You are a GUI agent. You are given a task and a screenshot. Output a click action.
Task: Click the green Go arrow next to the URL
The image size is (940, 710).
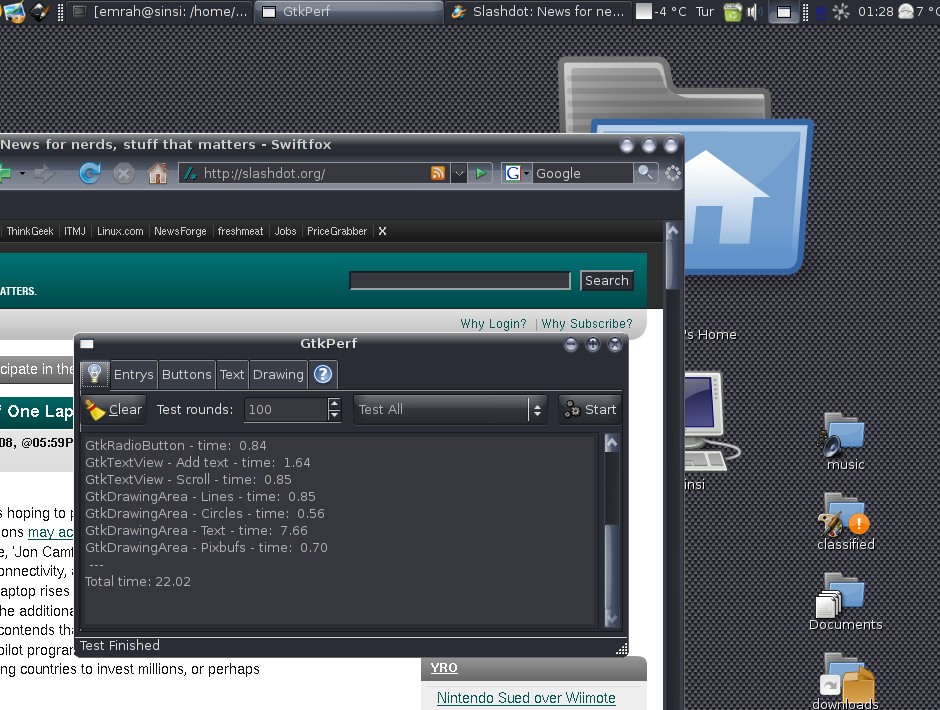point(480,174)
